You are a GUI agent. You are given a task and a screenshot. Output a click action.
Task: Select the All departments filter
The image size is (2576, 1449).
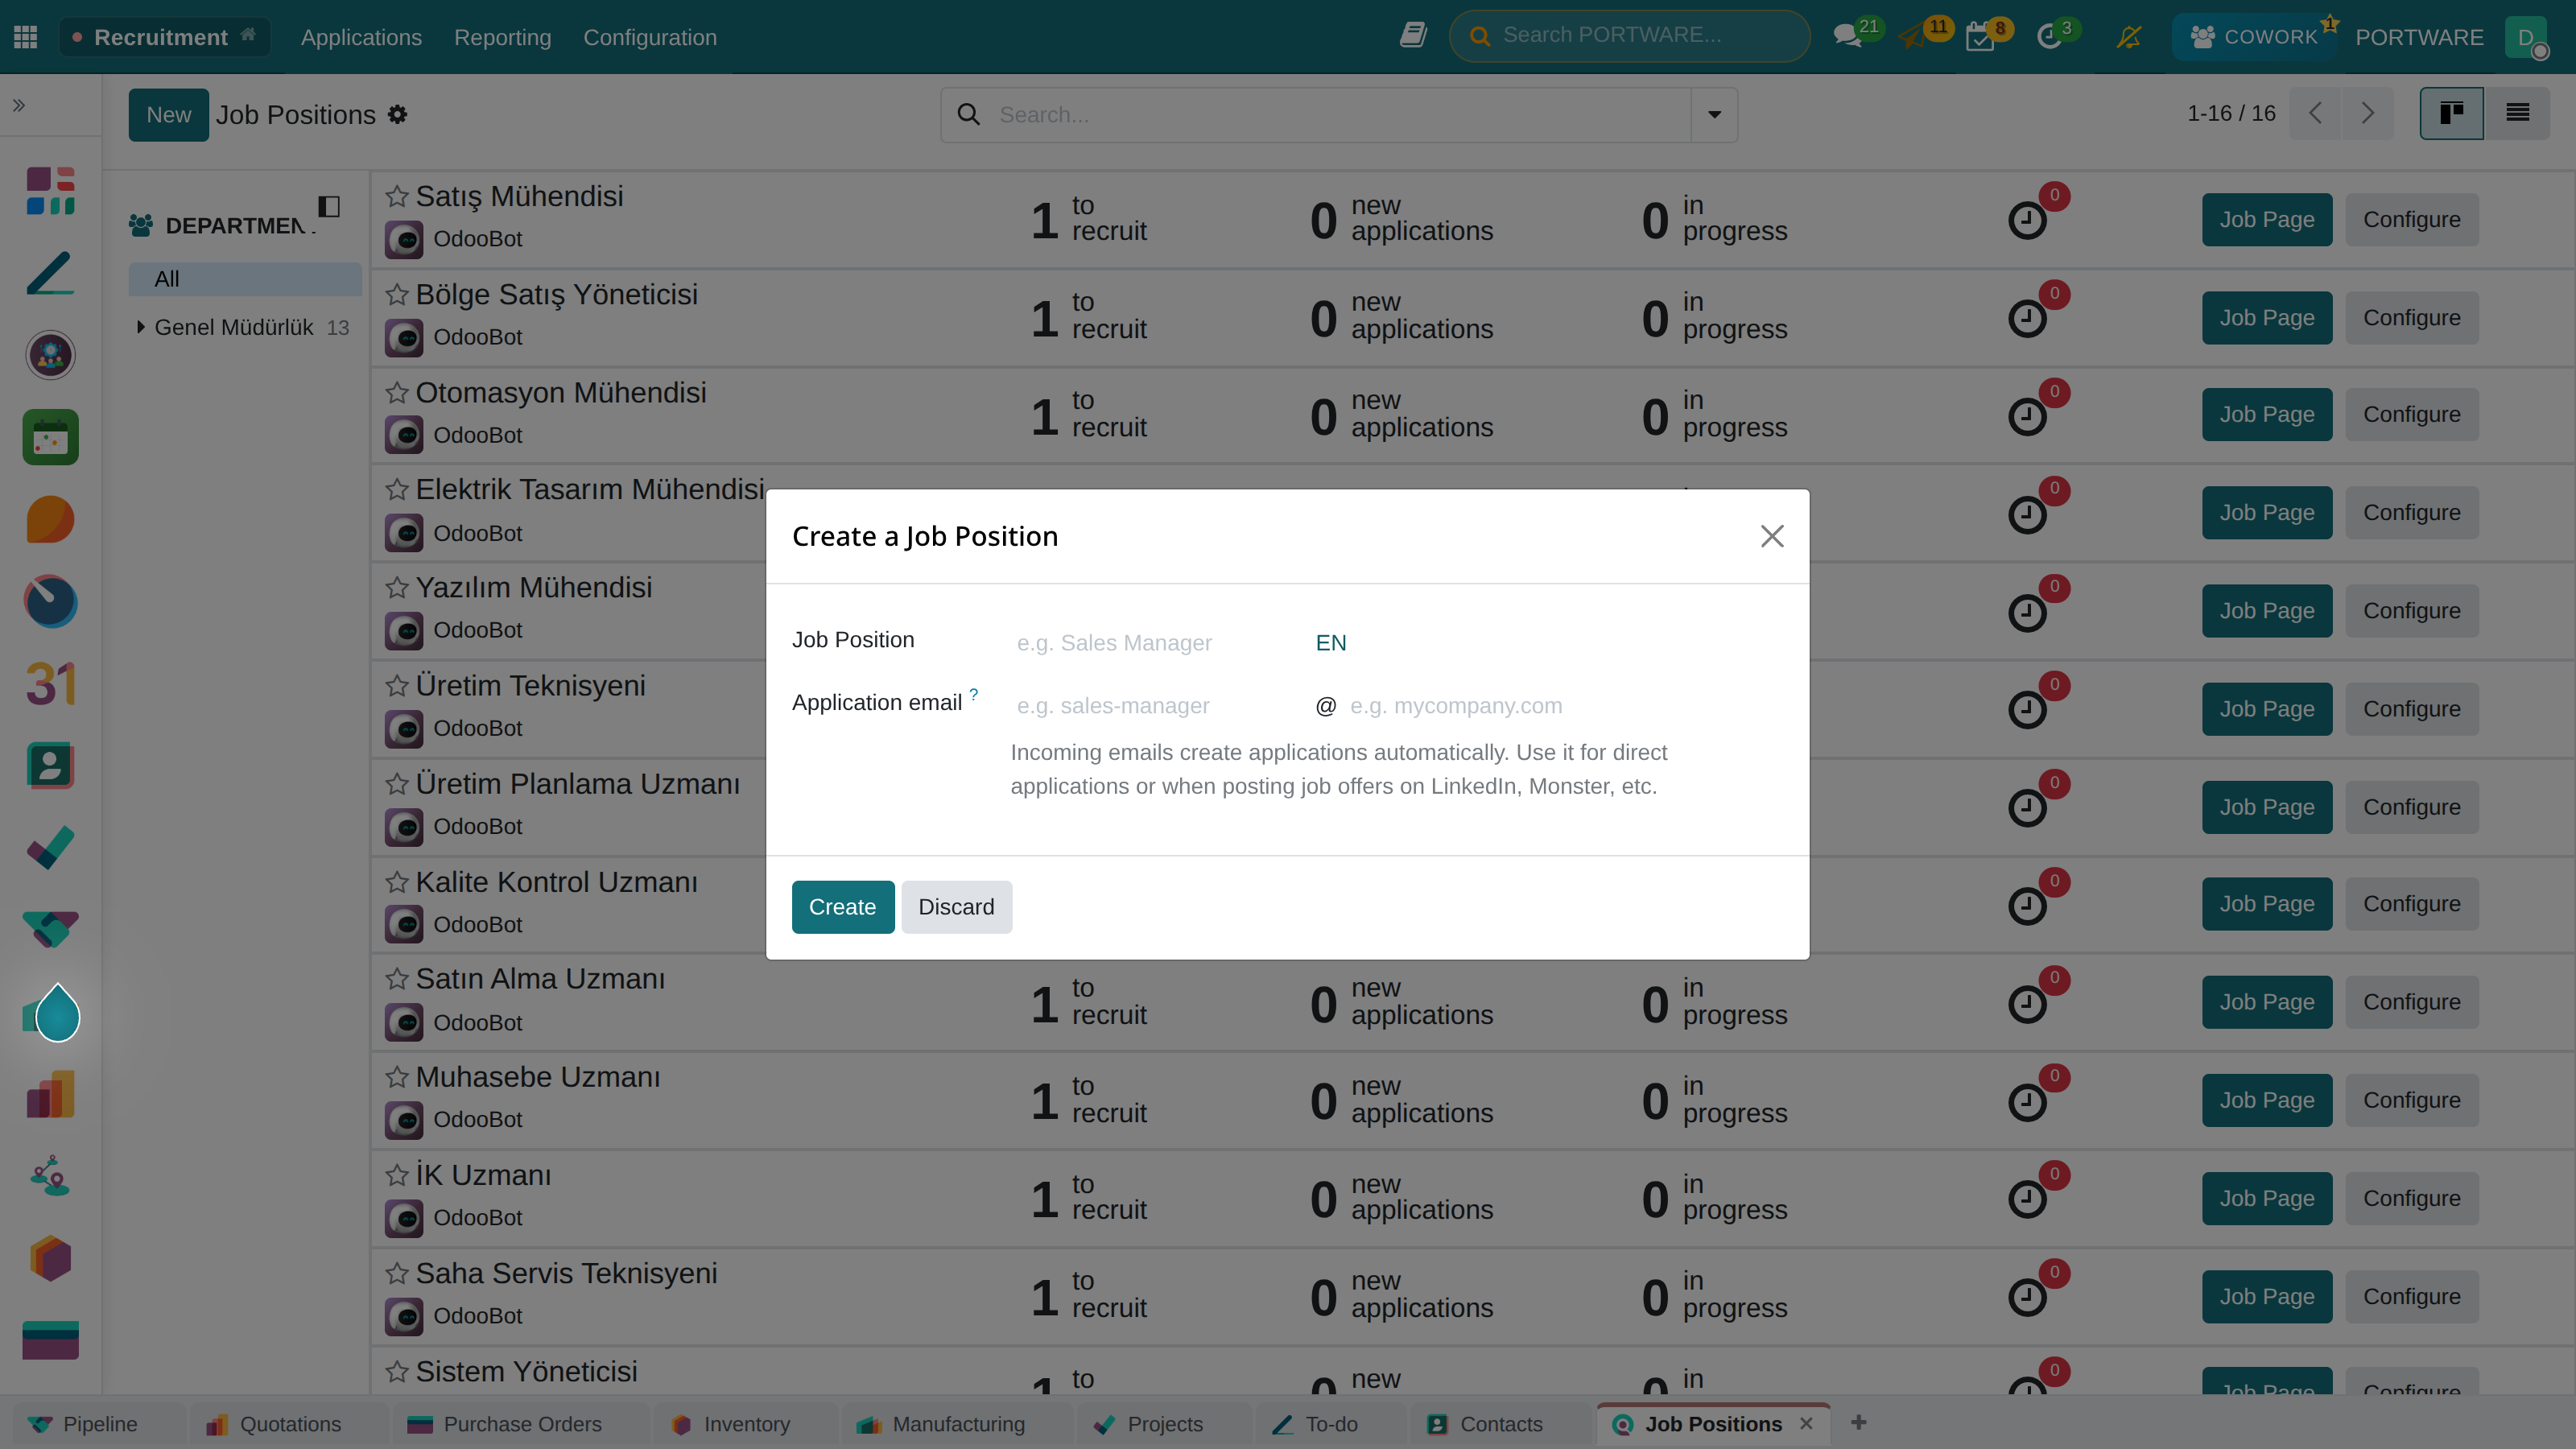pos(245,279)
